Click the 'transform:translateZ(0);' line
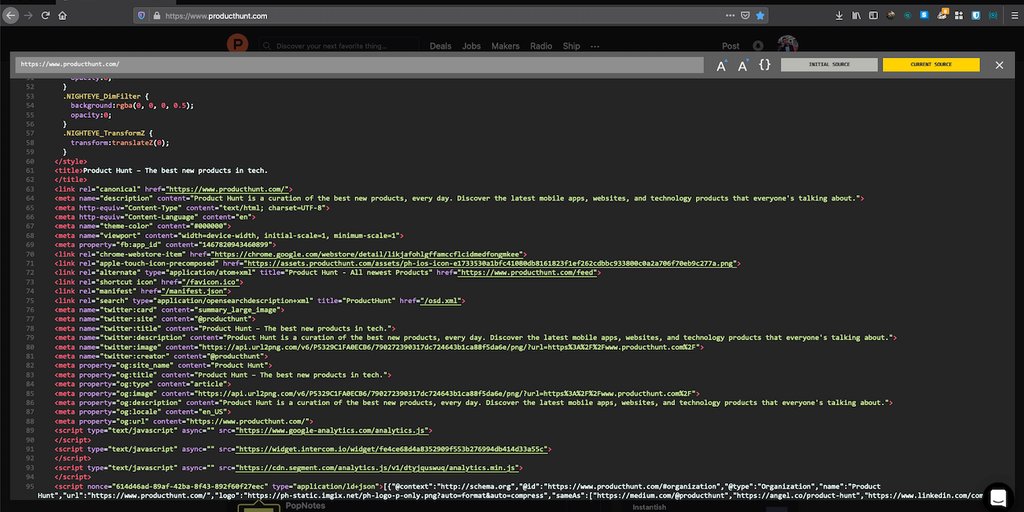 point(120,142)
